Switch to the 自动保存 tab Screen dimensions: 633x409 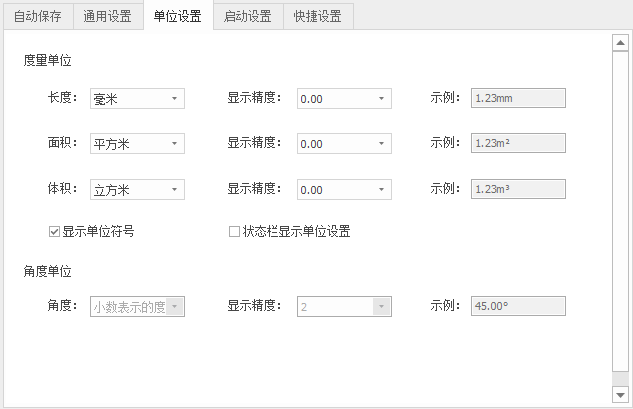(x=37, y=16)
